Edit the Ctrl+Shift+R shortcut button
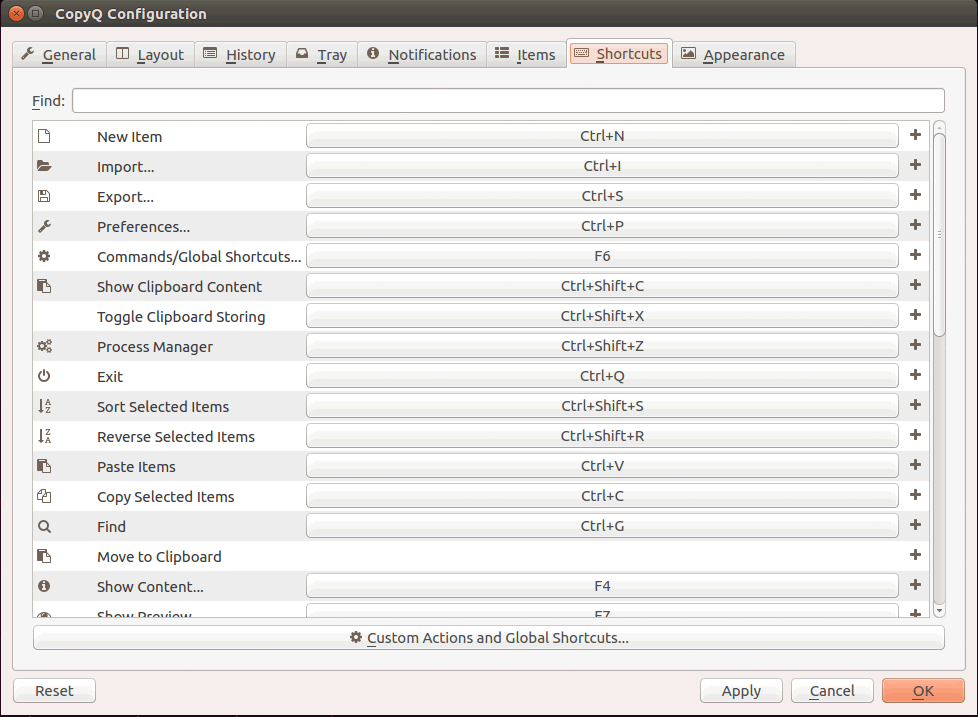The height and width of the screenshot is (717, 978). [602, 435]
